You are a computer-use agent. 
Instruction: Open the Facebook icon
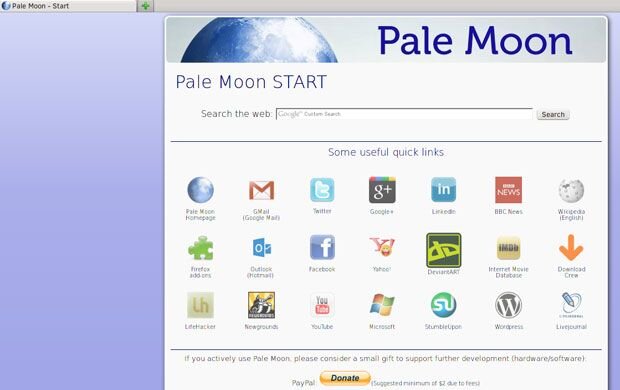[x=322, y=248]
